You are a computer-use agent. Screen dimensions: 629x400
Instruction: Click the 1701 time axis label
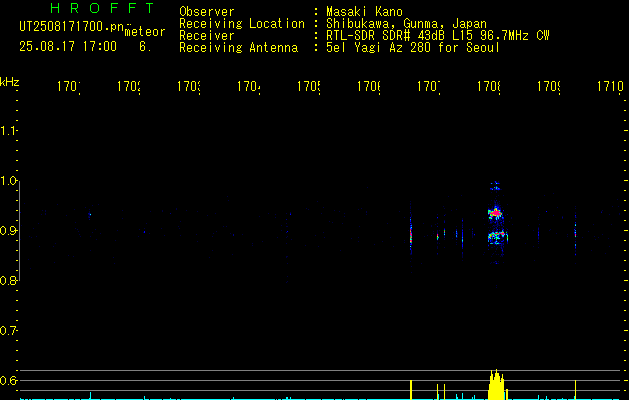point(69,87)
